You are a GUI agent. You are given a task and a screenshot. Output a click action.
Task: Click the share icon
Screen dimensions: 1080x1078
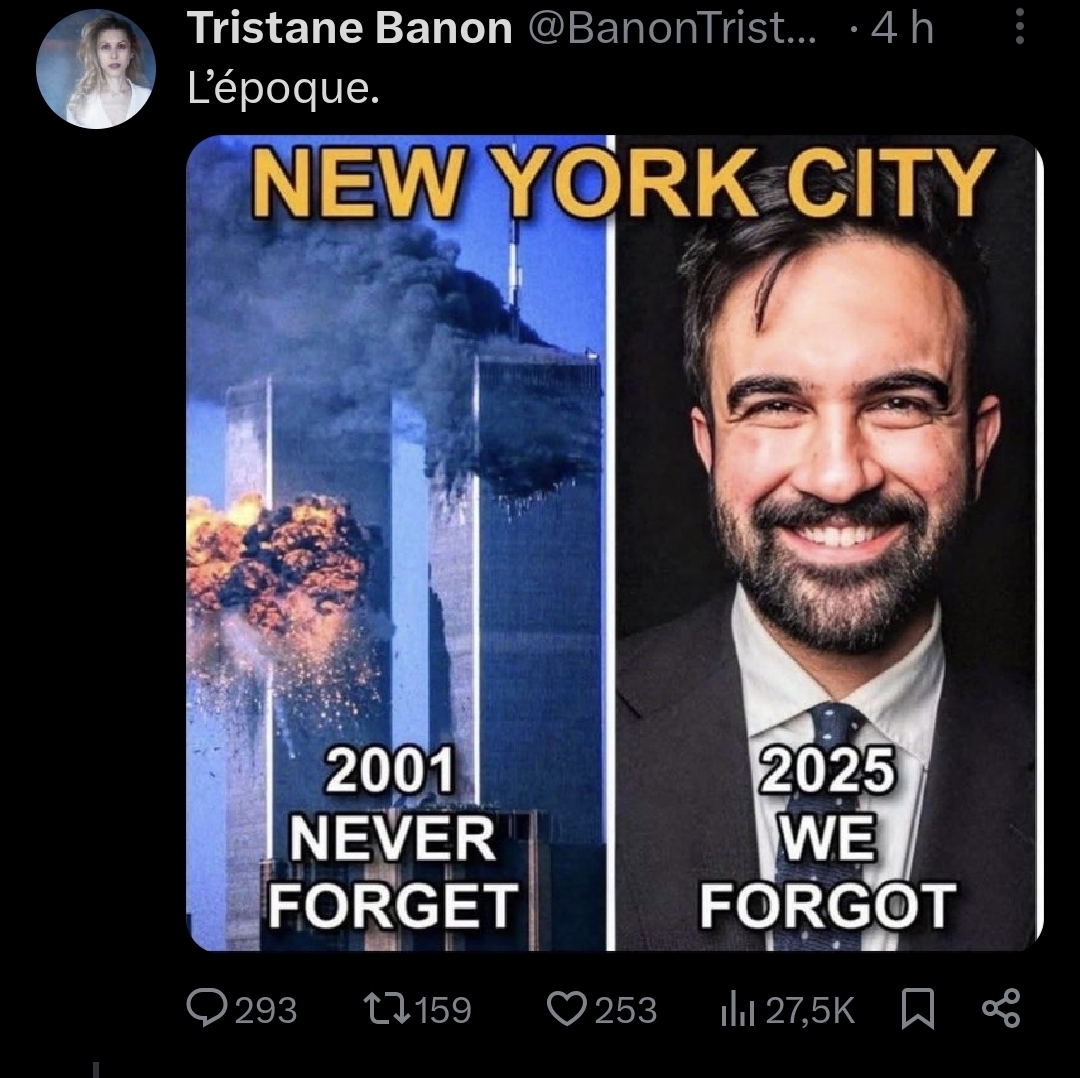(1000, 1008)
